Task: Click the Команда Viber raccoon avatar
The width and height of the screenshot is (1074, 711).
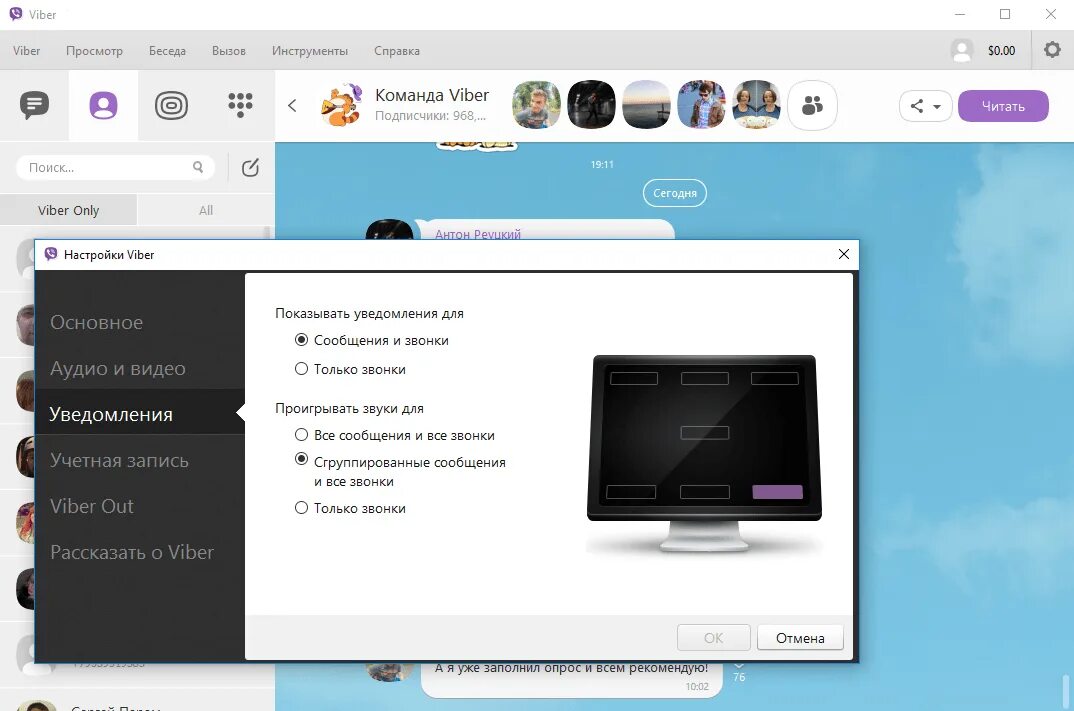Action: coord(341,105)
